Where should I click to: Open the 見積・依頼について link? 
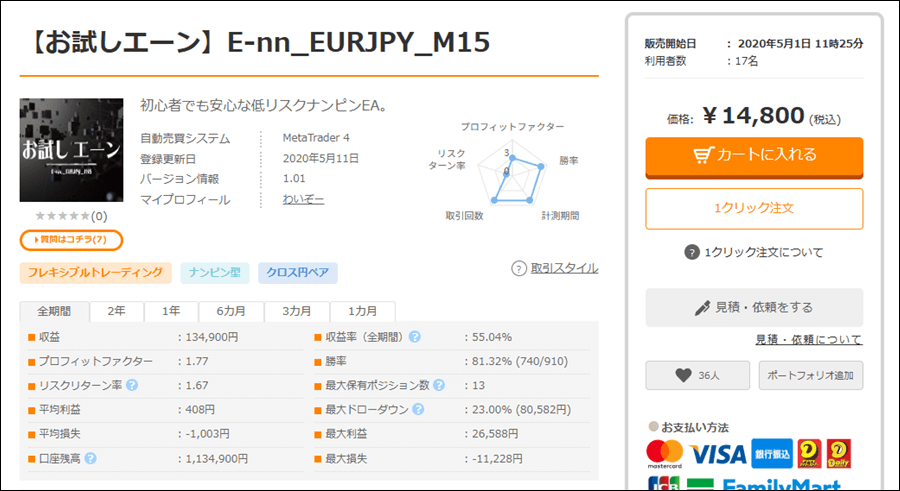[809, 339]
